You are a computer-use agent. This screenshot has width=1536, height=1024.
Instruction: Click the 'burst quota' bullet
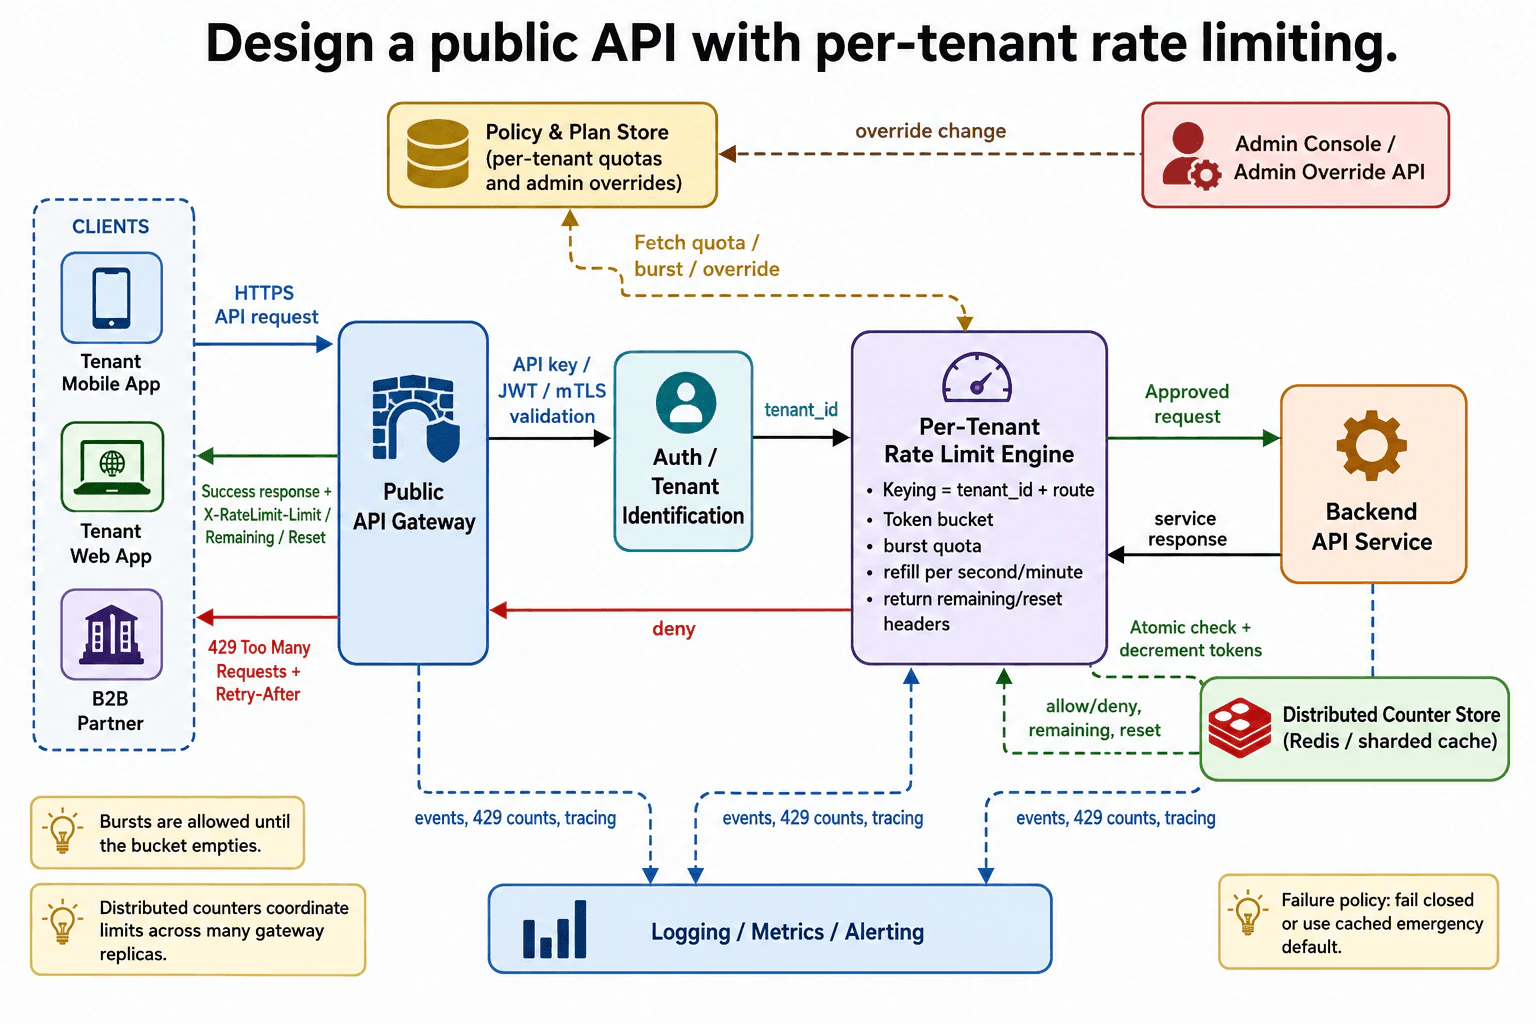coord(932,546)
